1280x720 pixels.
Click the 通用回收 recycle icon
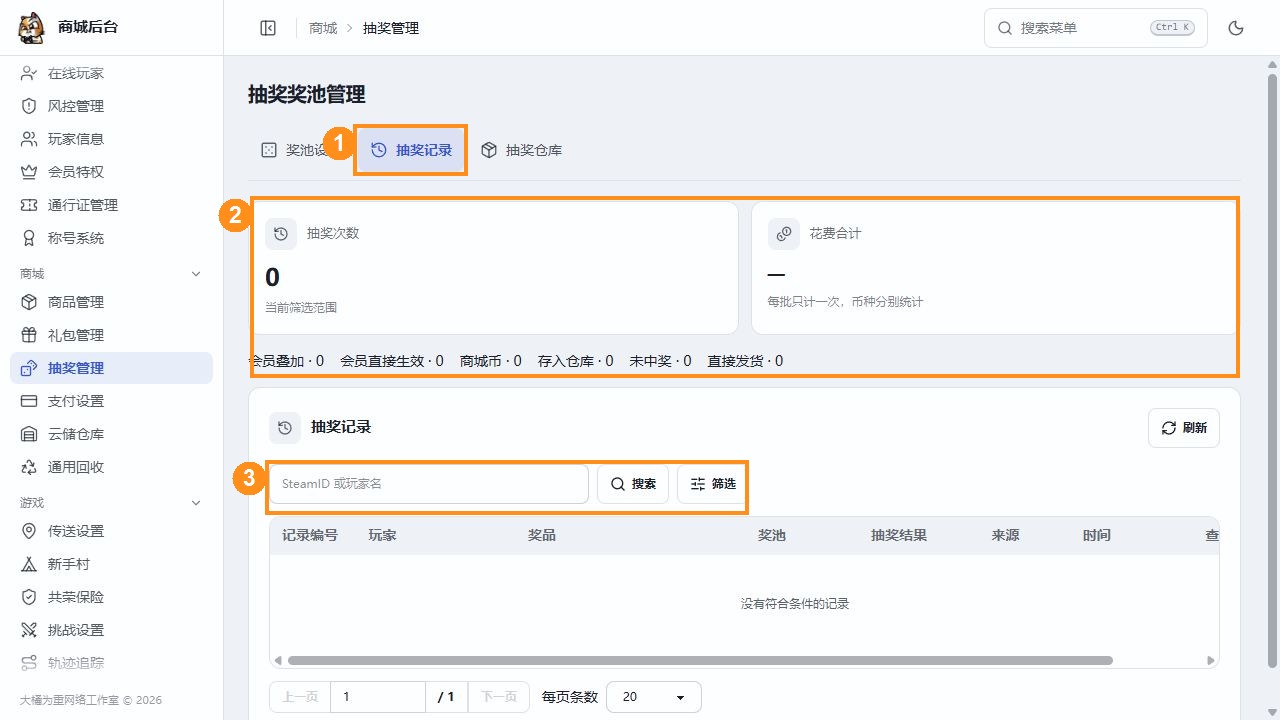tap(29, 467)
